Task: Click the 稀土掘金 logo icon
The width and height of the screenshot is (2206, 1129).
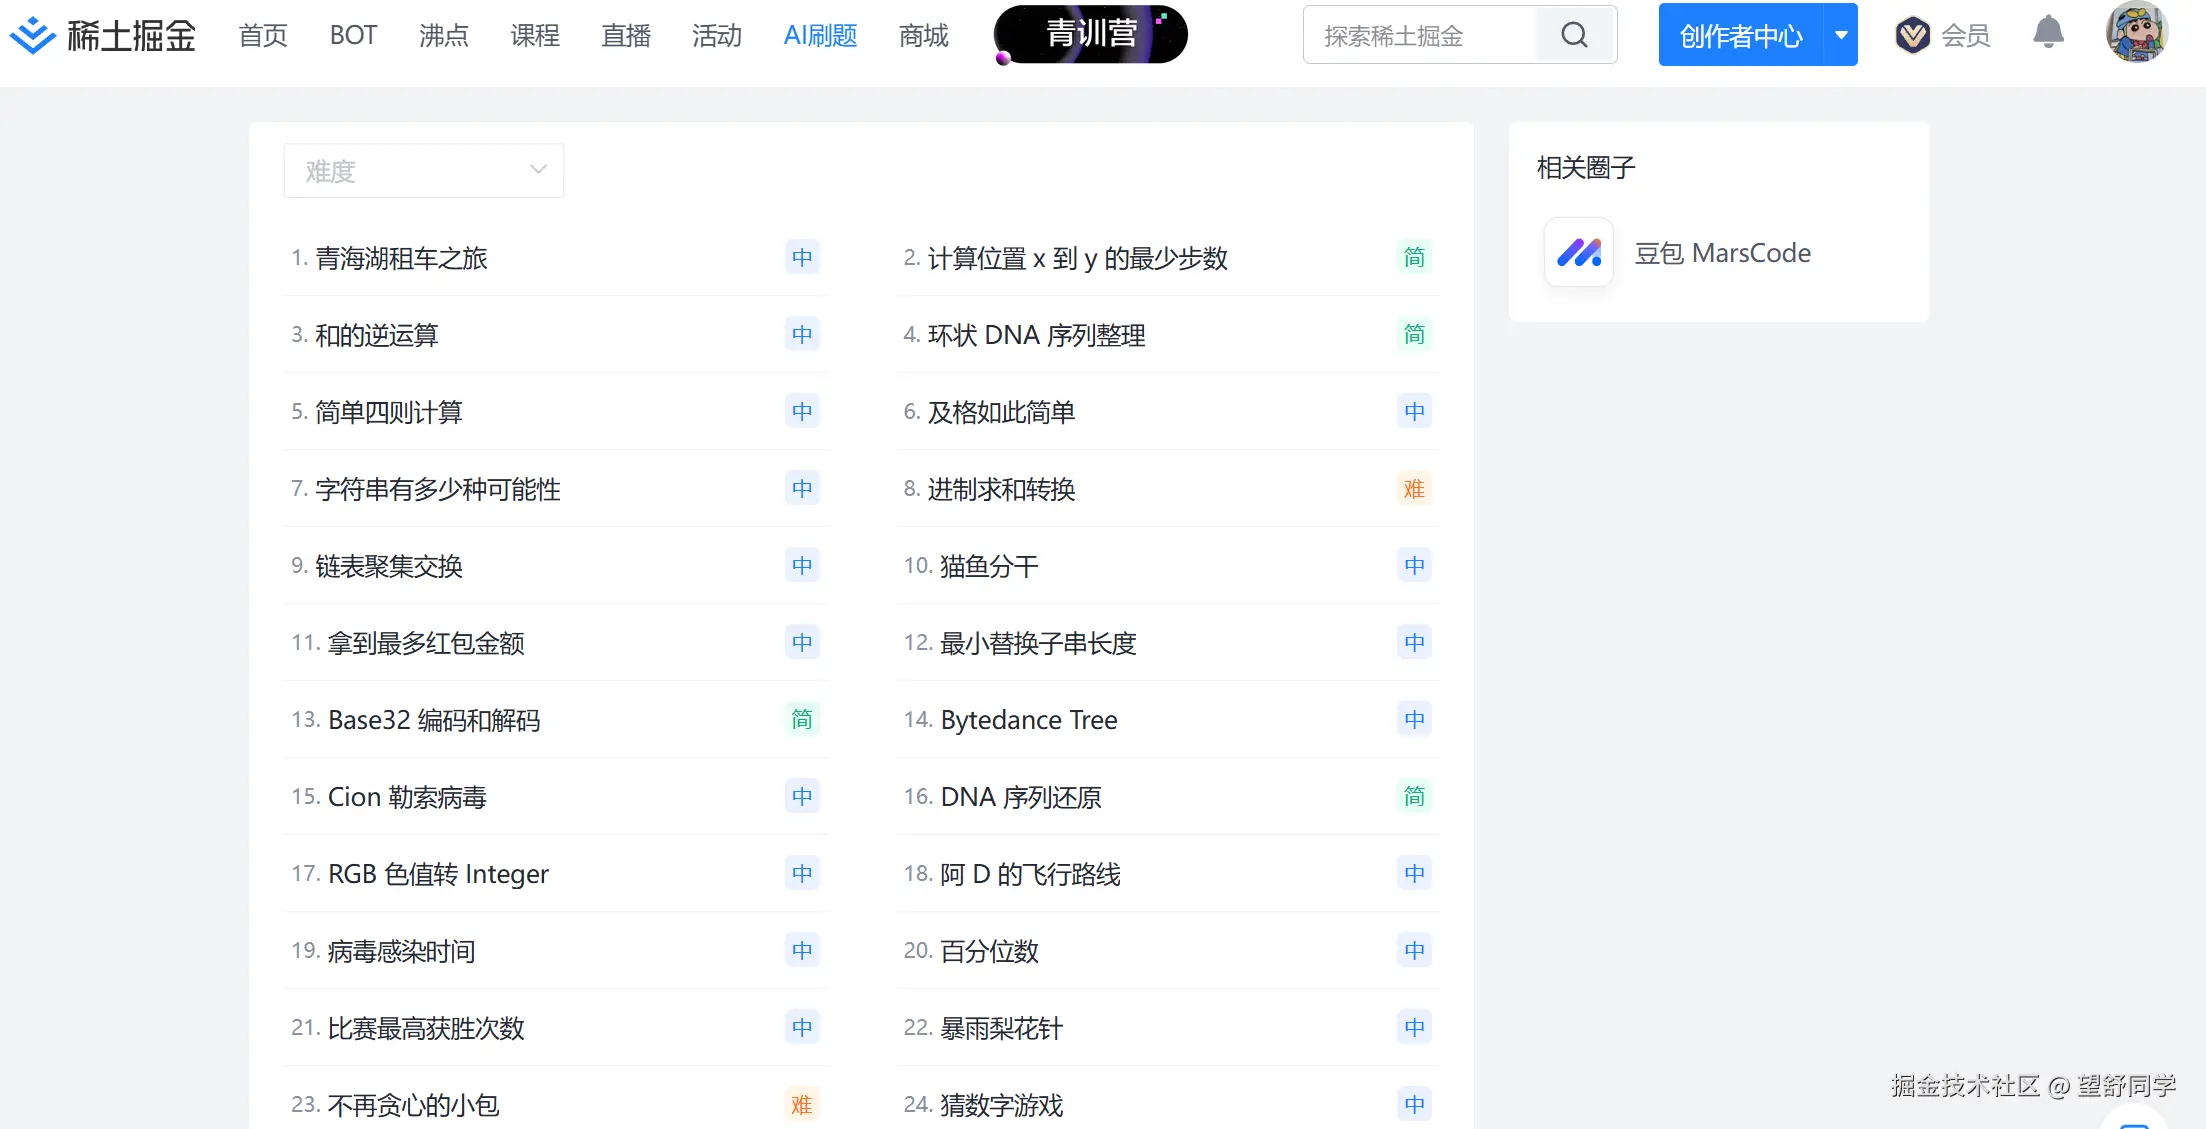Action: tap(33, 34)
